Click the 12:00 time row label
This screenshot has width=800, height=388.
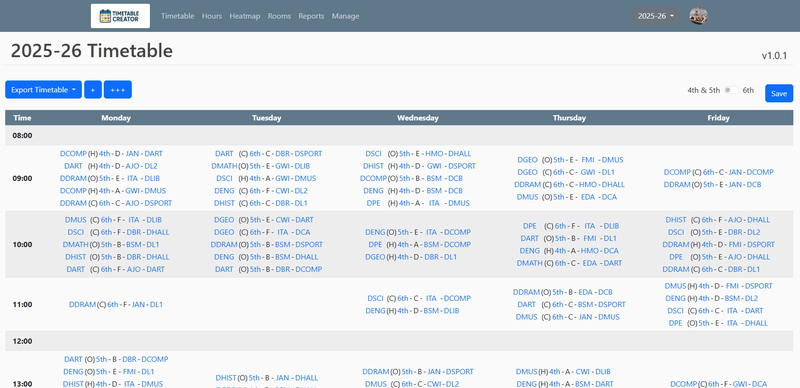(x=22, y=341)
